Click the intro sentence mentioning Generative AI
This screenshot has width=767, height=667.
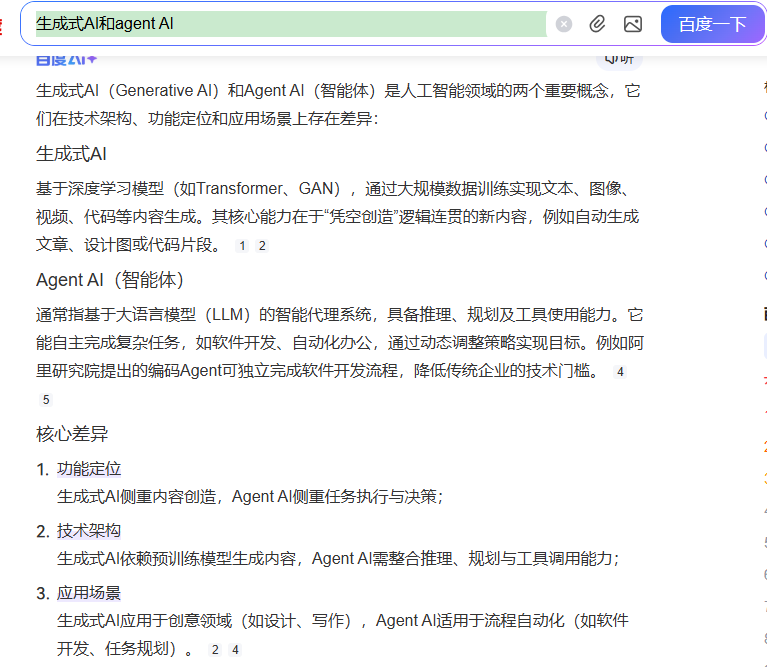coord(338,104)
